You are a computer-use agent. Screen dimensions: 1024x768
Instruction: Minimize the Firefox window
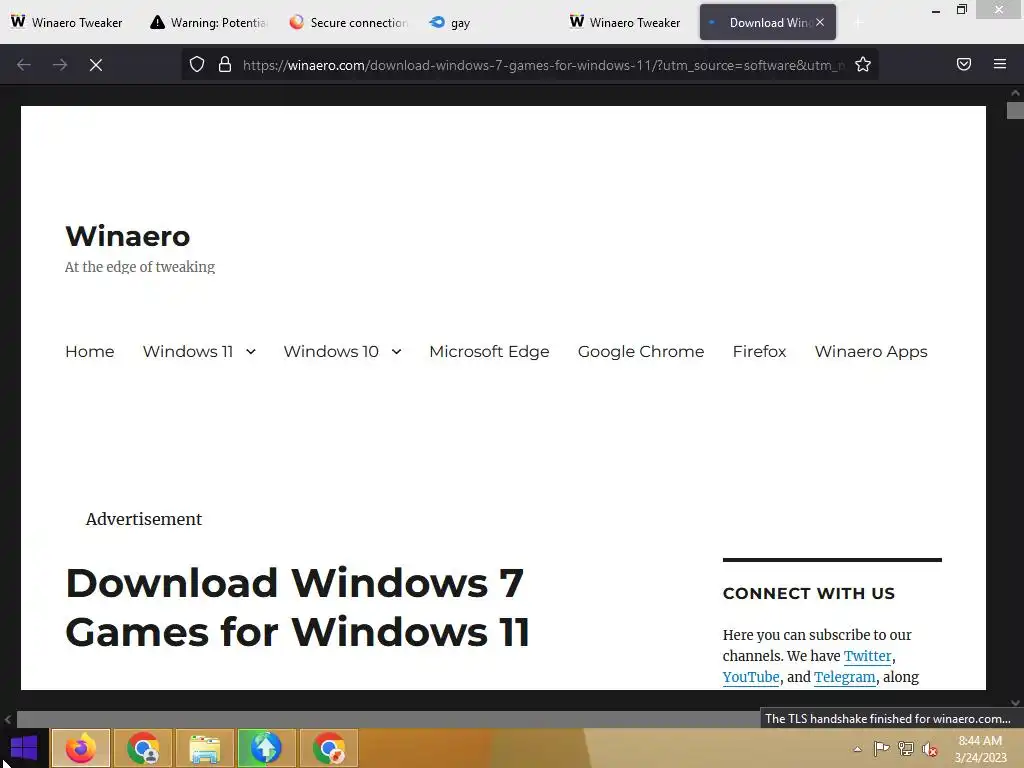pyautogui.click(x=936, y=10)
